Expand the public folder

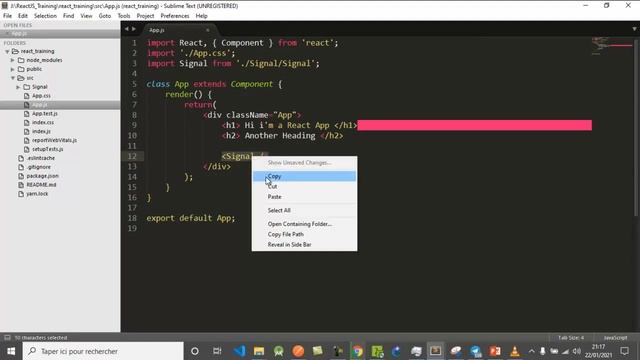[13, 69]
